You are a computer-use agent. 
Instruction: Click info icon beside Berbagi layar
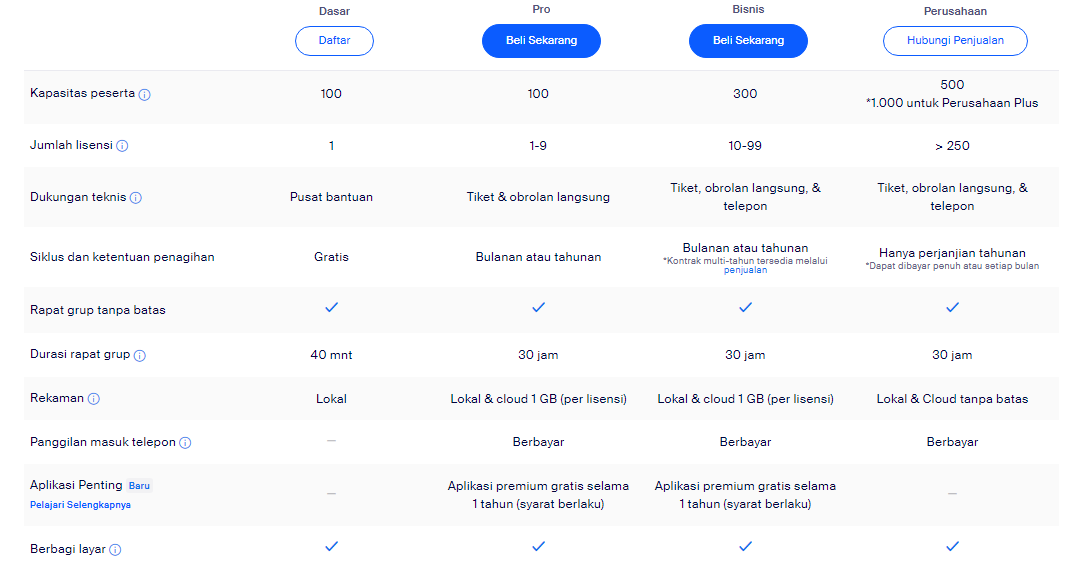click(x=115, y=550)
